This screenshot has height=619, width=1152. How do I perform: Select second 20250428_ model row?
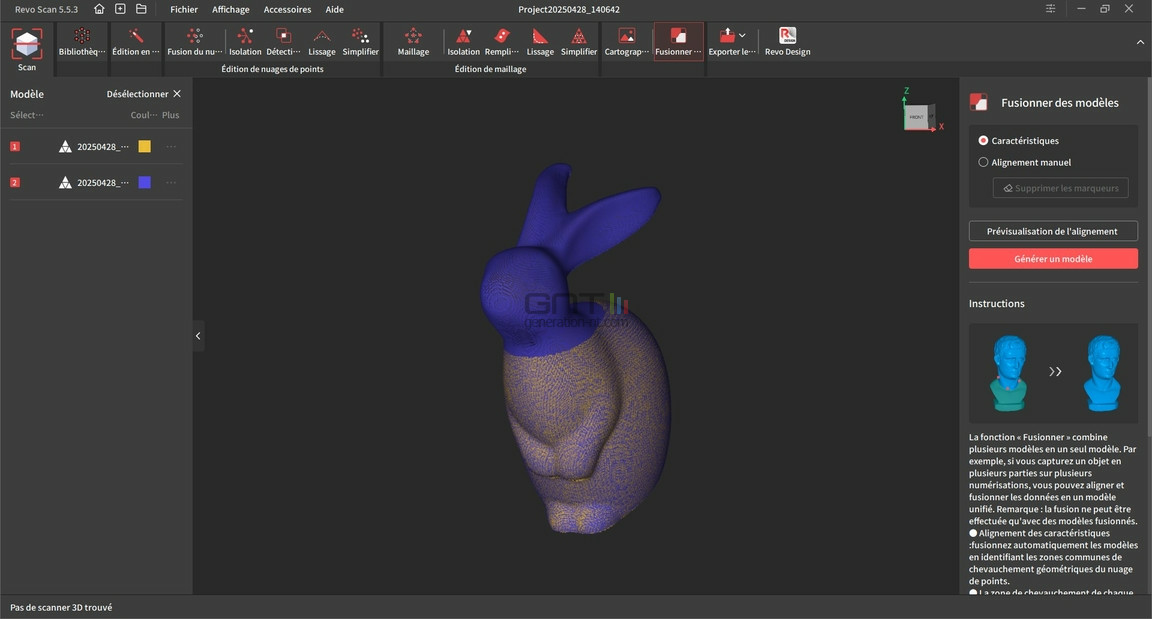(94, 182)
